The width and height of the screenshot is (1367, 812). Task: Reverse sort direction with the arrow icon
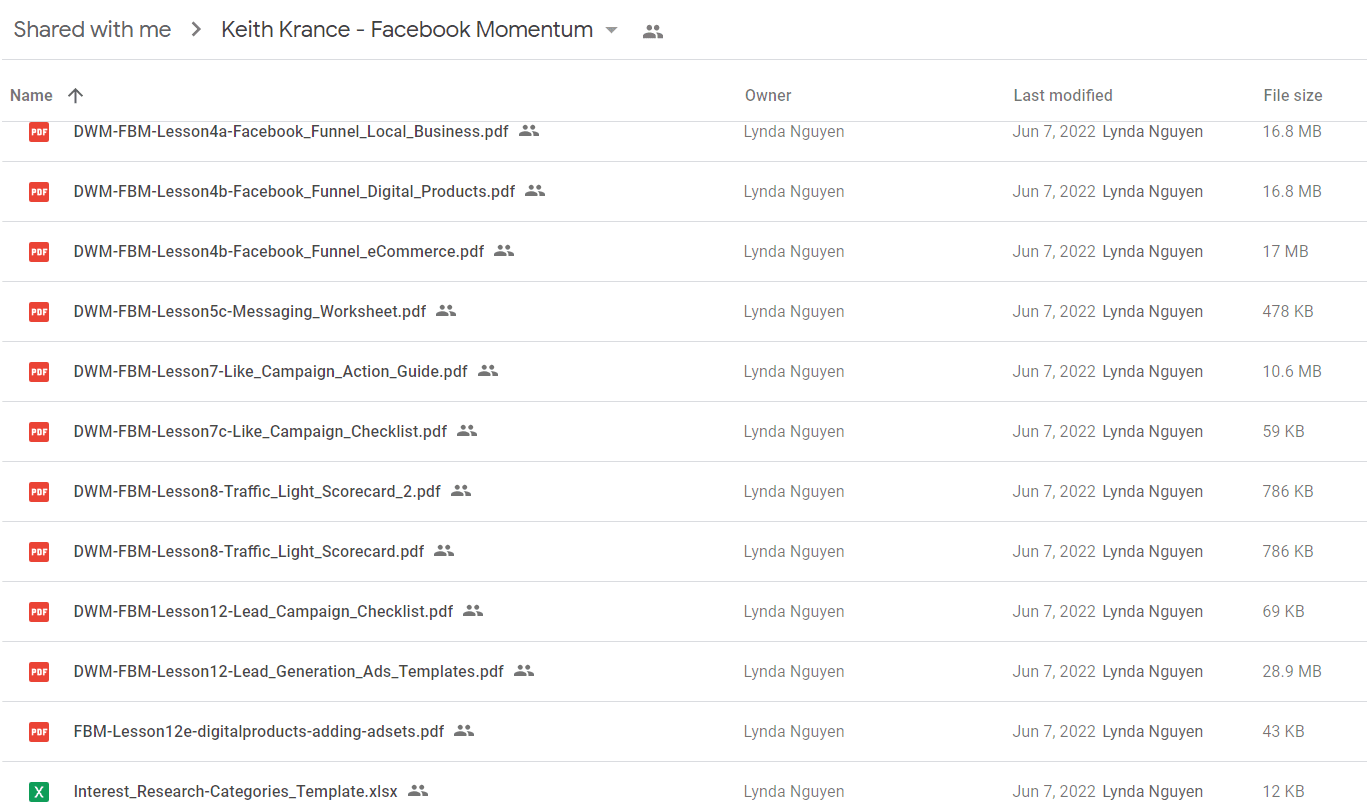coord(75,95)
